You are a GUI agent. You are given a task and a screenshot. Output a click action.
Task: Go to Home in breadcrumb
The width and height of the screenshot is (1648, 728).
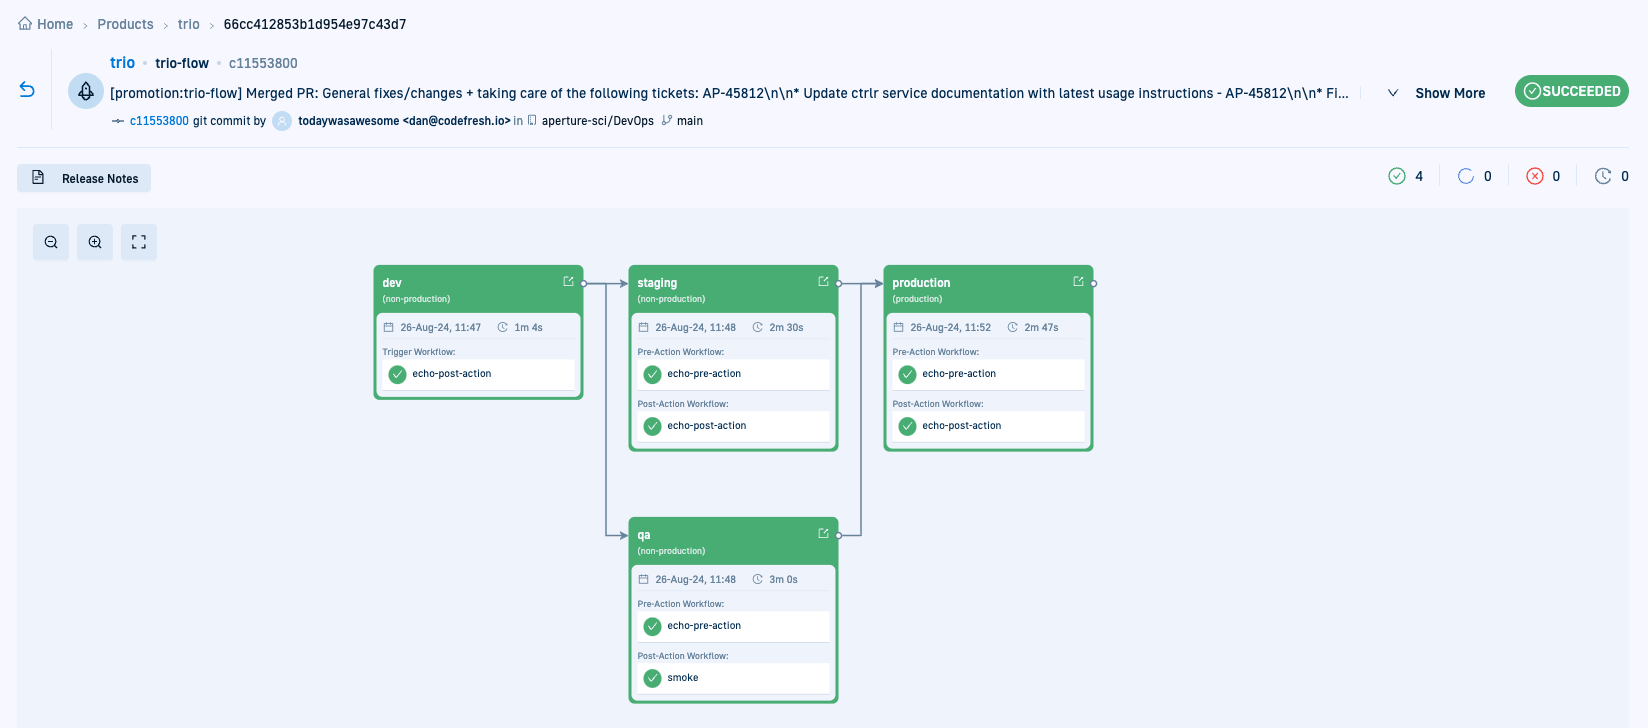click(46, 24)
